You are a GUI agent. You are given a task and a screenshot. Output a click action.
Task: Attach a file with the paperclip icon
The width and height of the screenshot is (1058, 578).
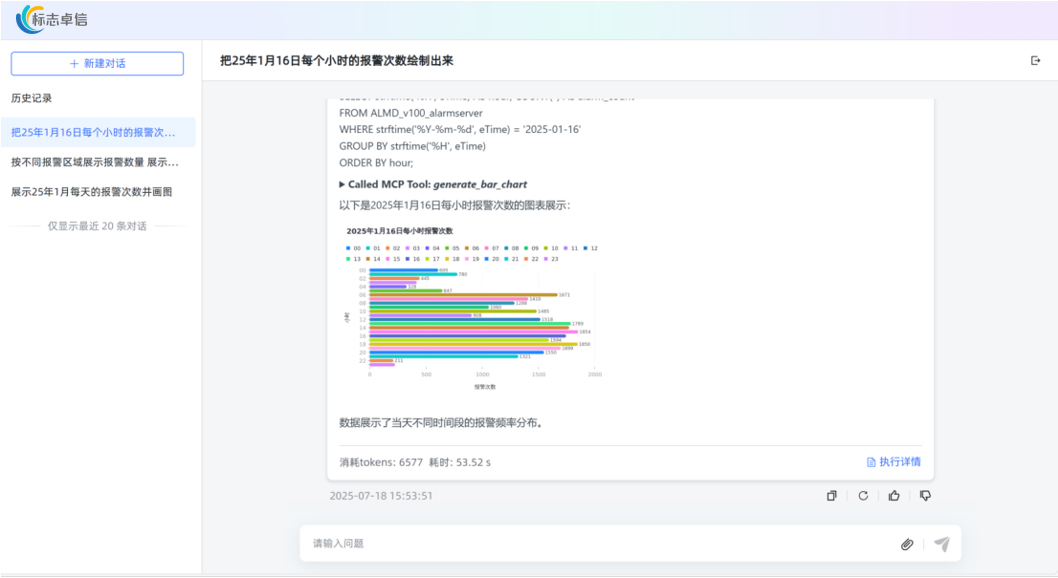907,544
